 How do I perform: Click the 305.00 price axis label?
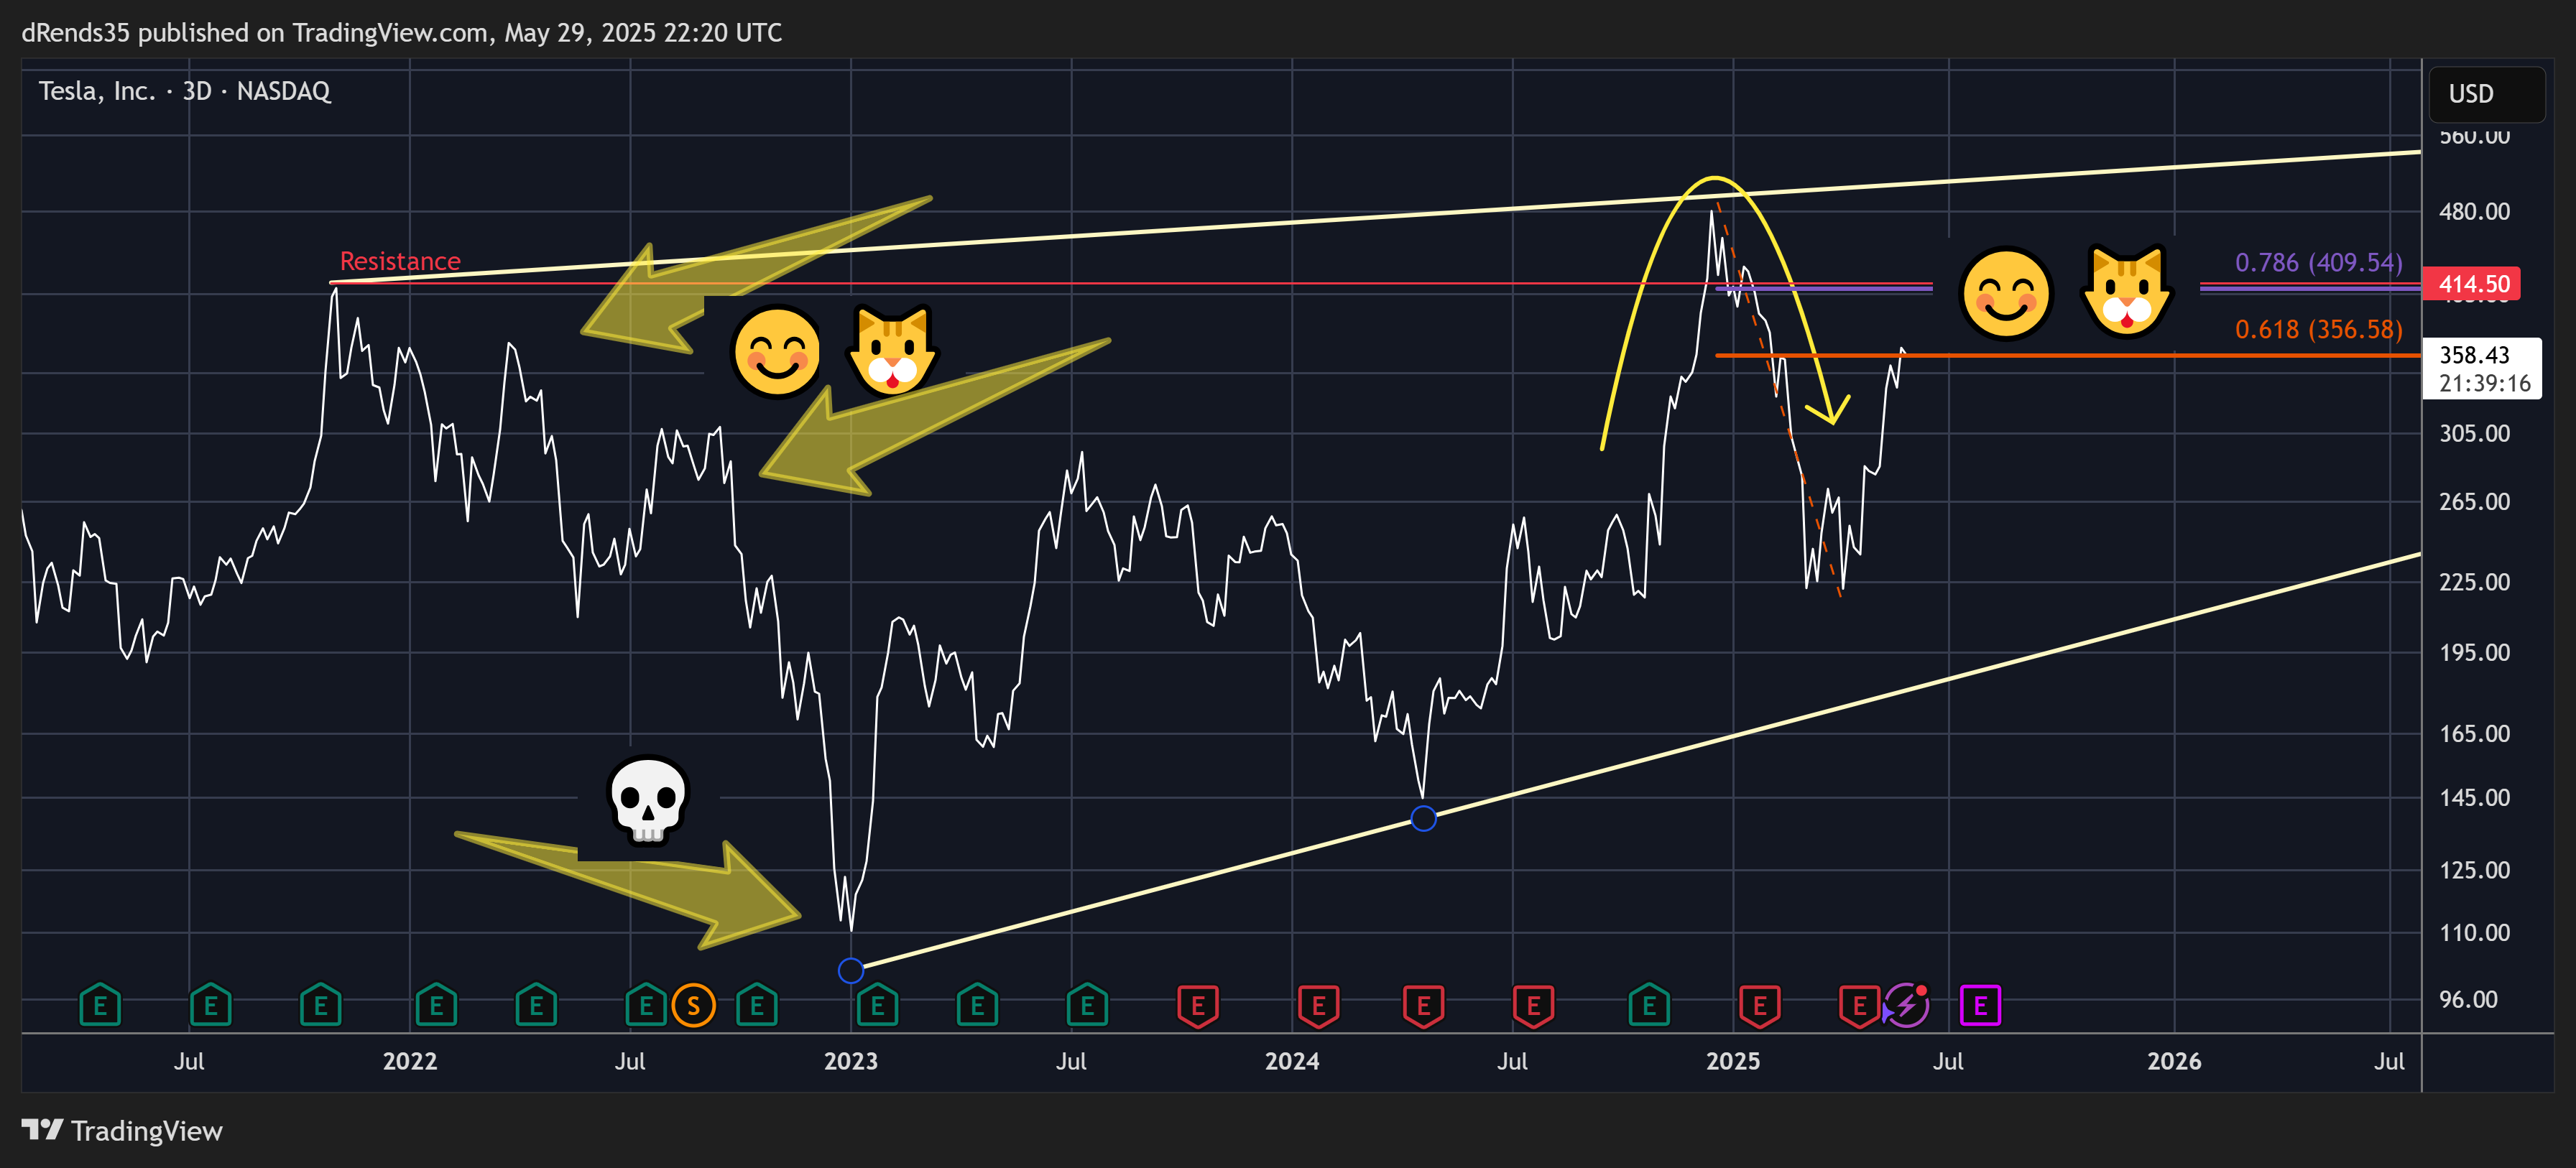tap(2473, 433)
